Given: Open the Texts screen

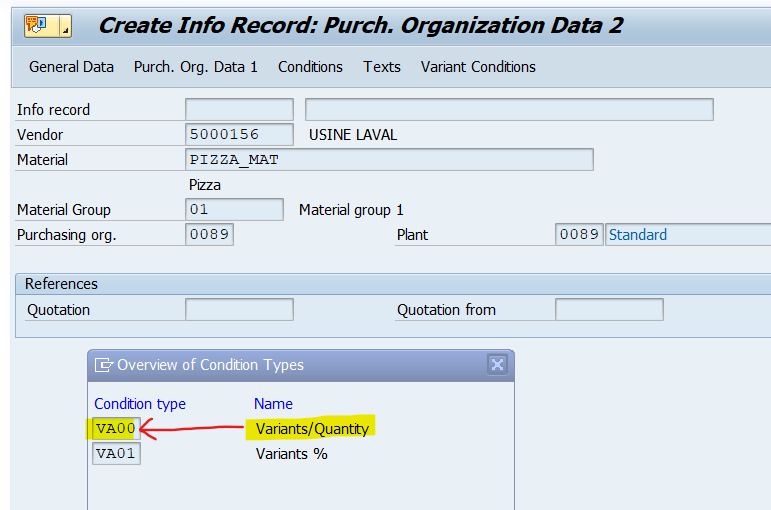Looking at the screenshot, I should (382, 67).
